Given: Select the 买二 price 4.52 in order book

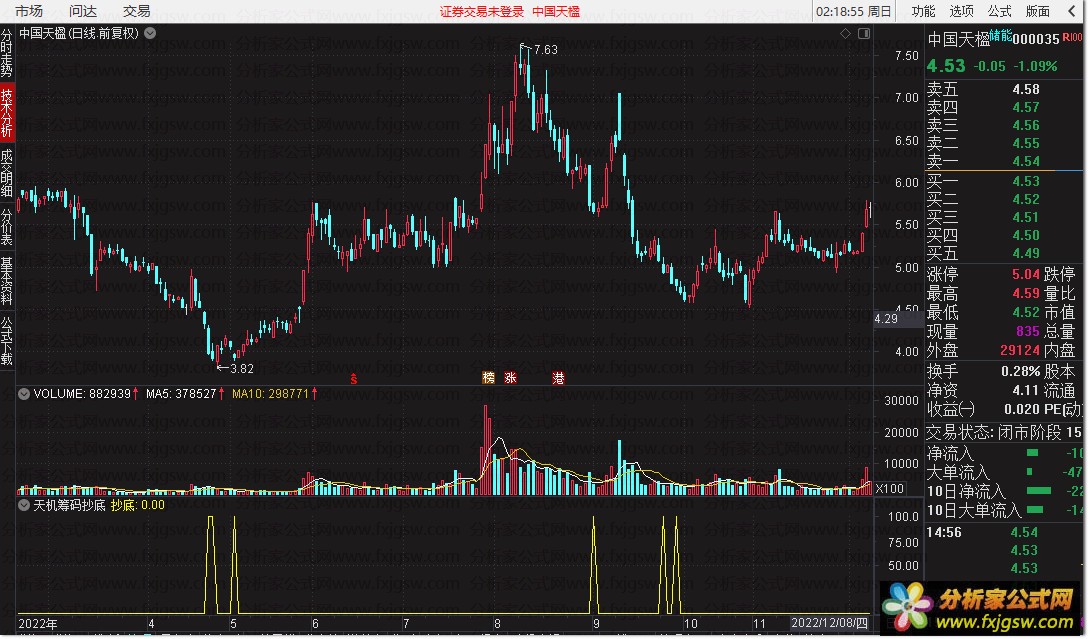Looking at the screenshot, I should [x=1026, y=200].
